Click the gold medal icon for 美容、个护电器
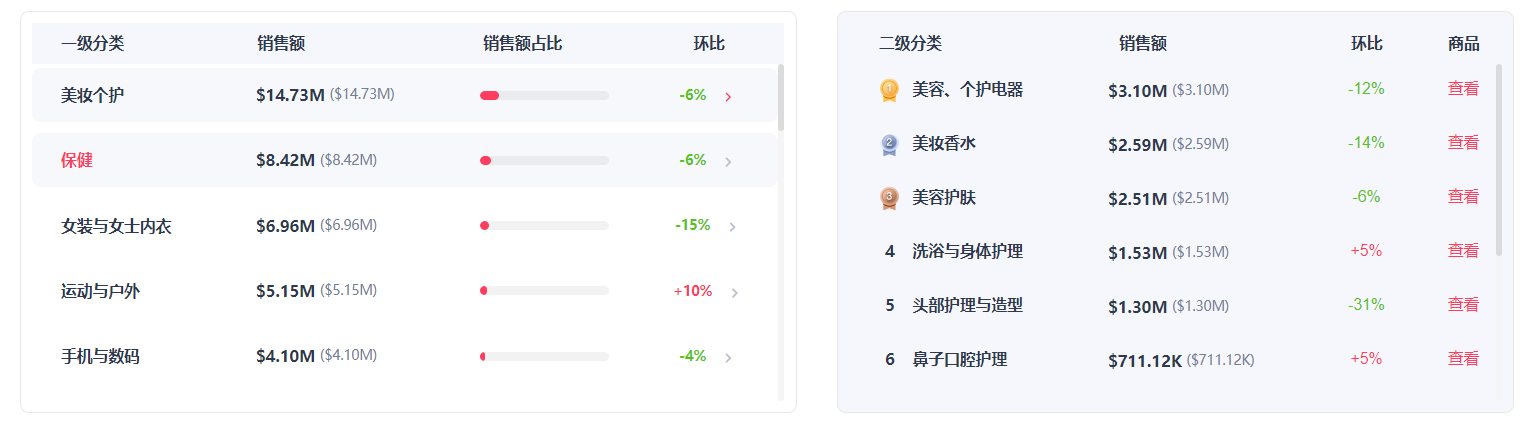Screen dimensions: 1529x435 pos(890,90)
